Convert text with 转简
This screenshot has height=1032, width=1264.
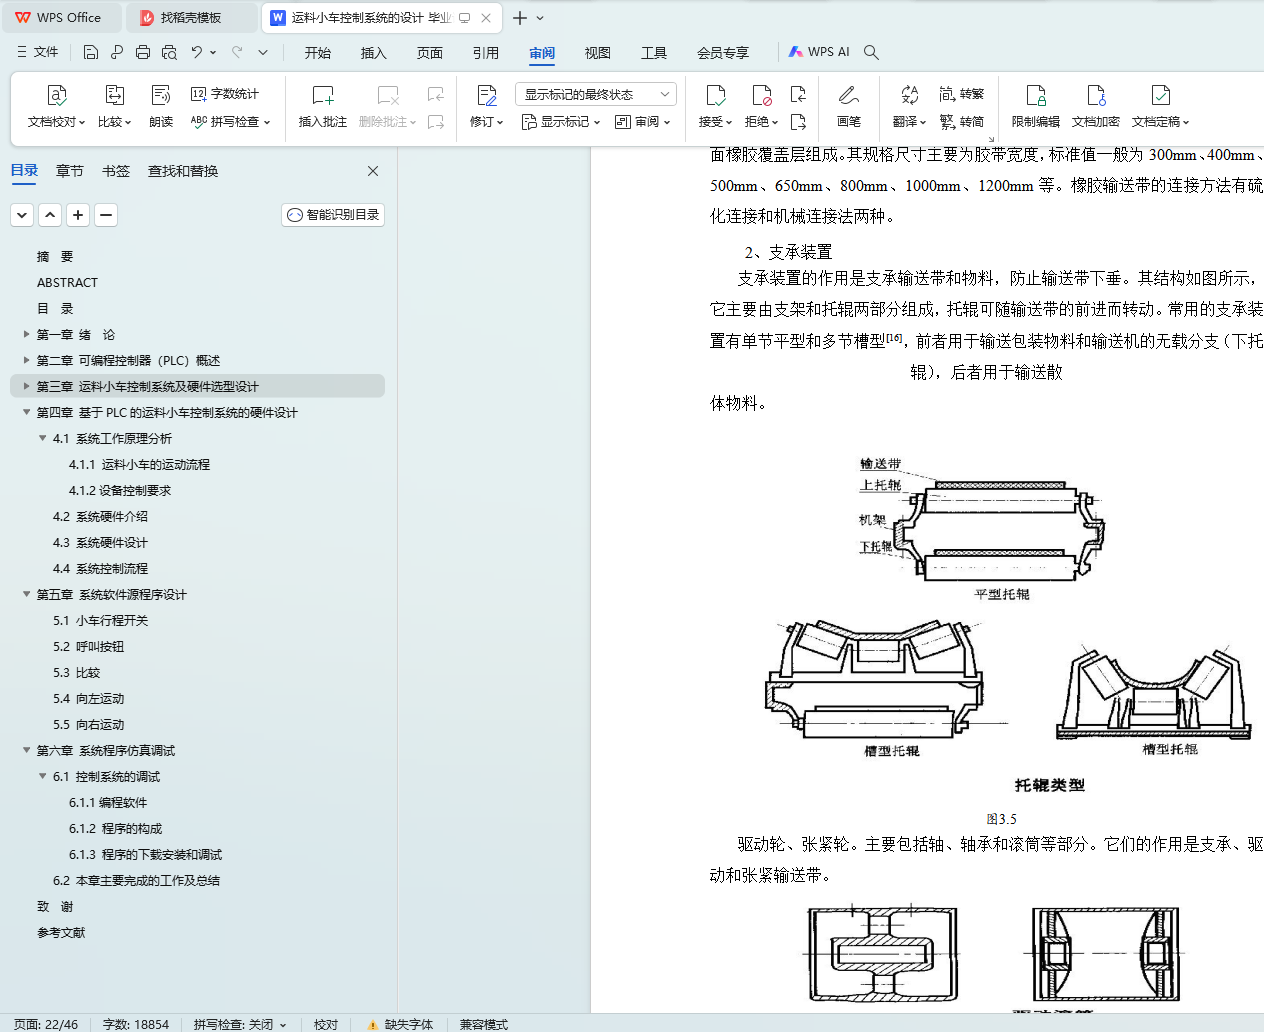(962, 122)
